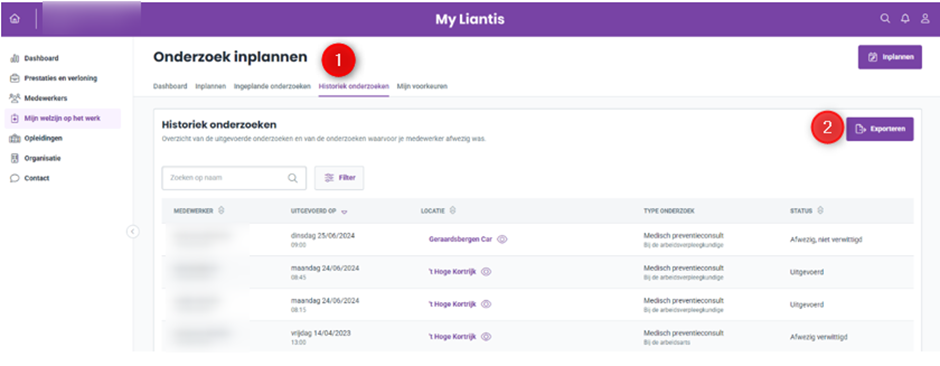Open search with top-right magnifier icon
This screenshot has width=940, height=366.
coord(885,19)
